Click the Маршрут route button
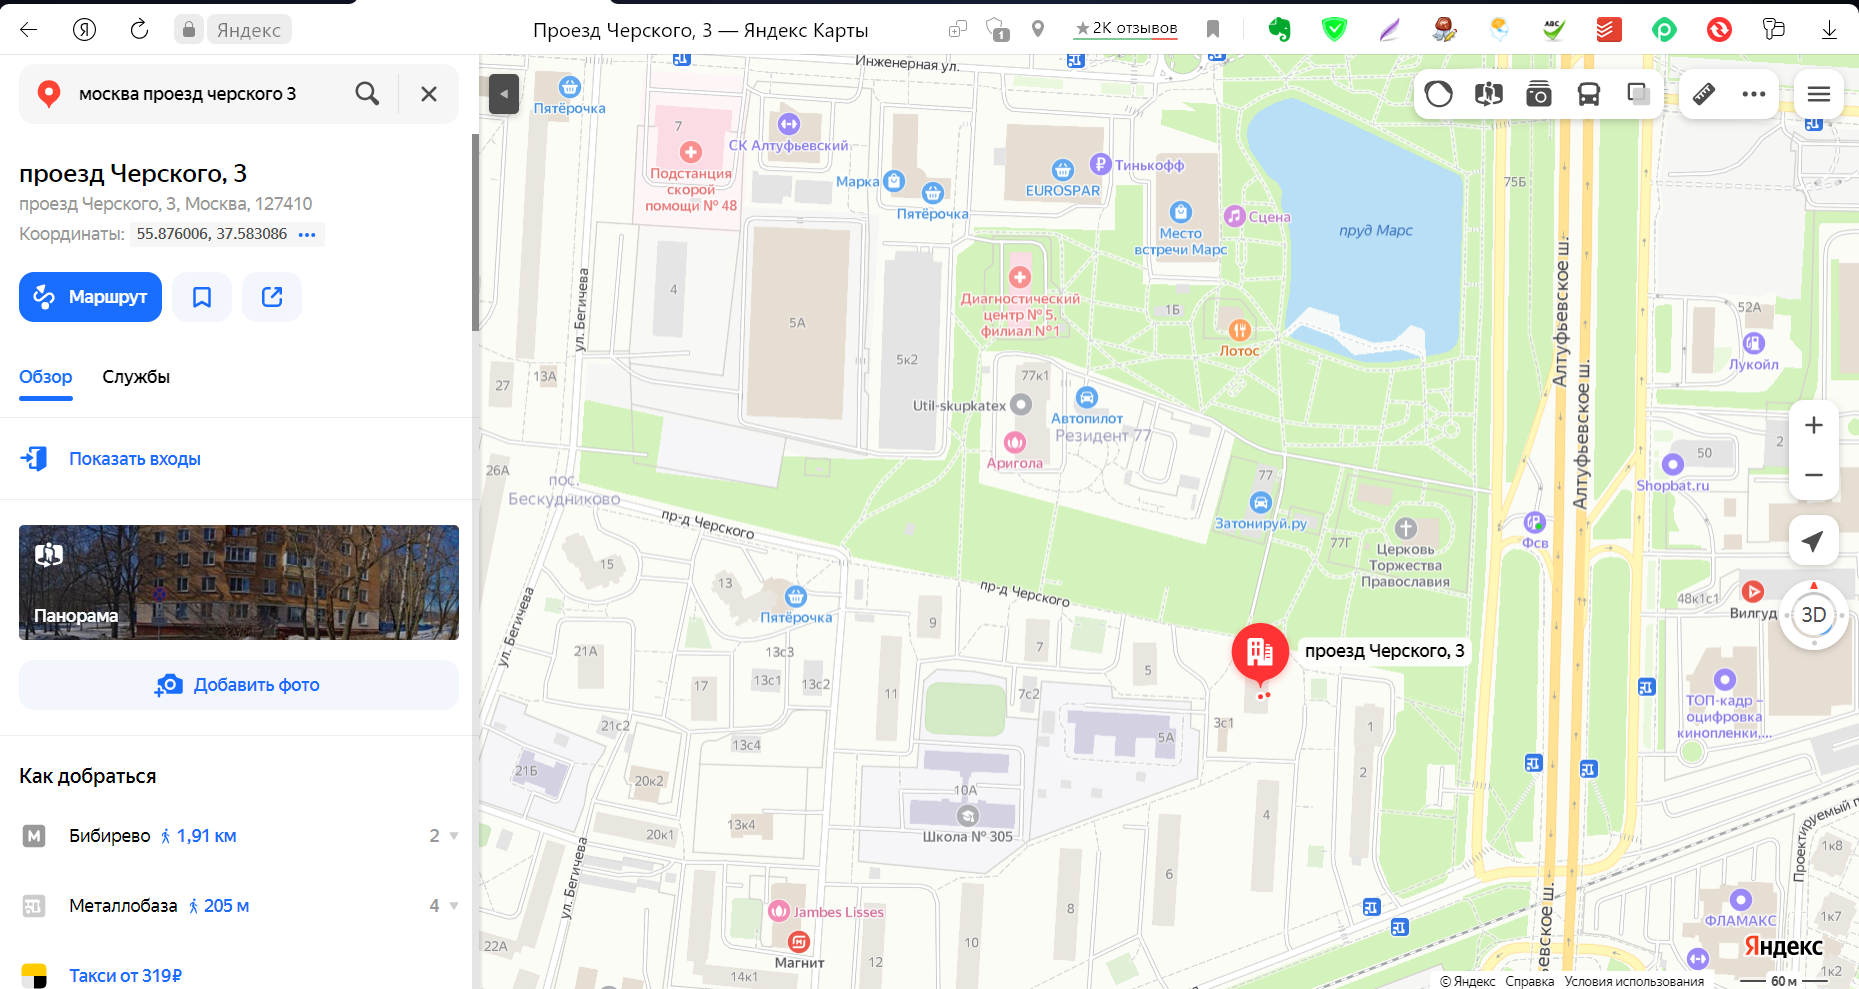The height and width of the screenshot is (989, 1859). pyautogui.click(x=90, y=297)
